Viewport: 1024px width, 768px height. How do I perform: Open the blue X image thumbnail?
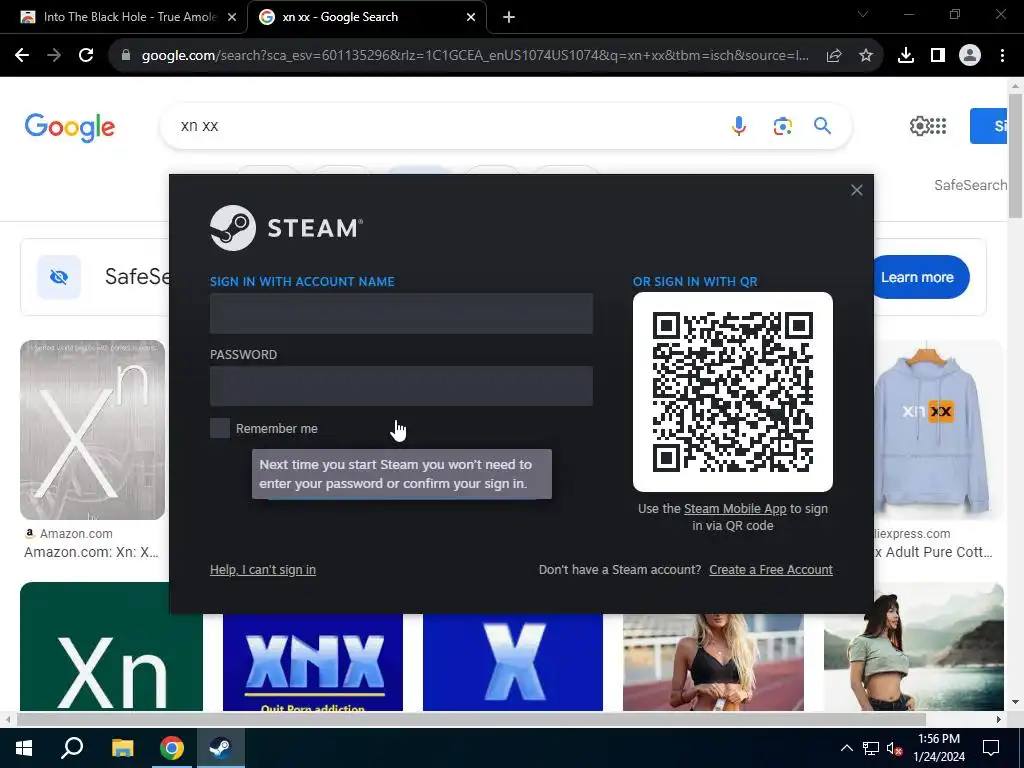coord(513,662)
